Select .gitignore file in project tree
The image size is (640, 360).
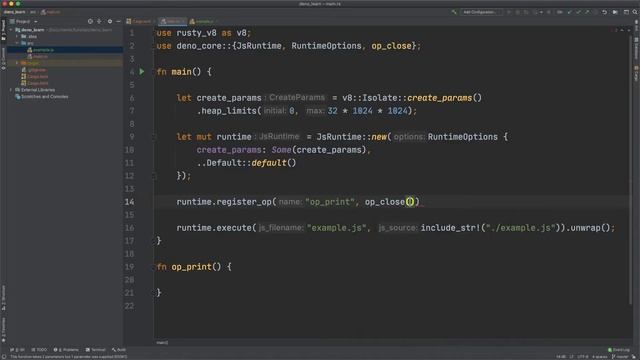(x=34, y=70)
